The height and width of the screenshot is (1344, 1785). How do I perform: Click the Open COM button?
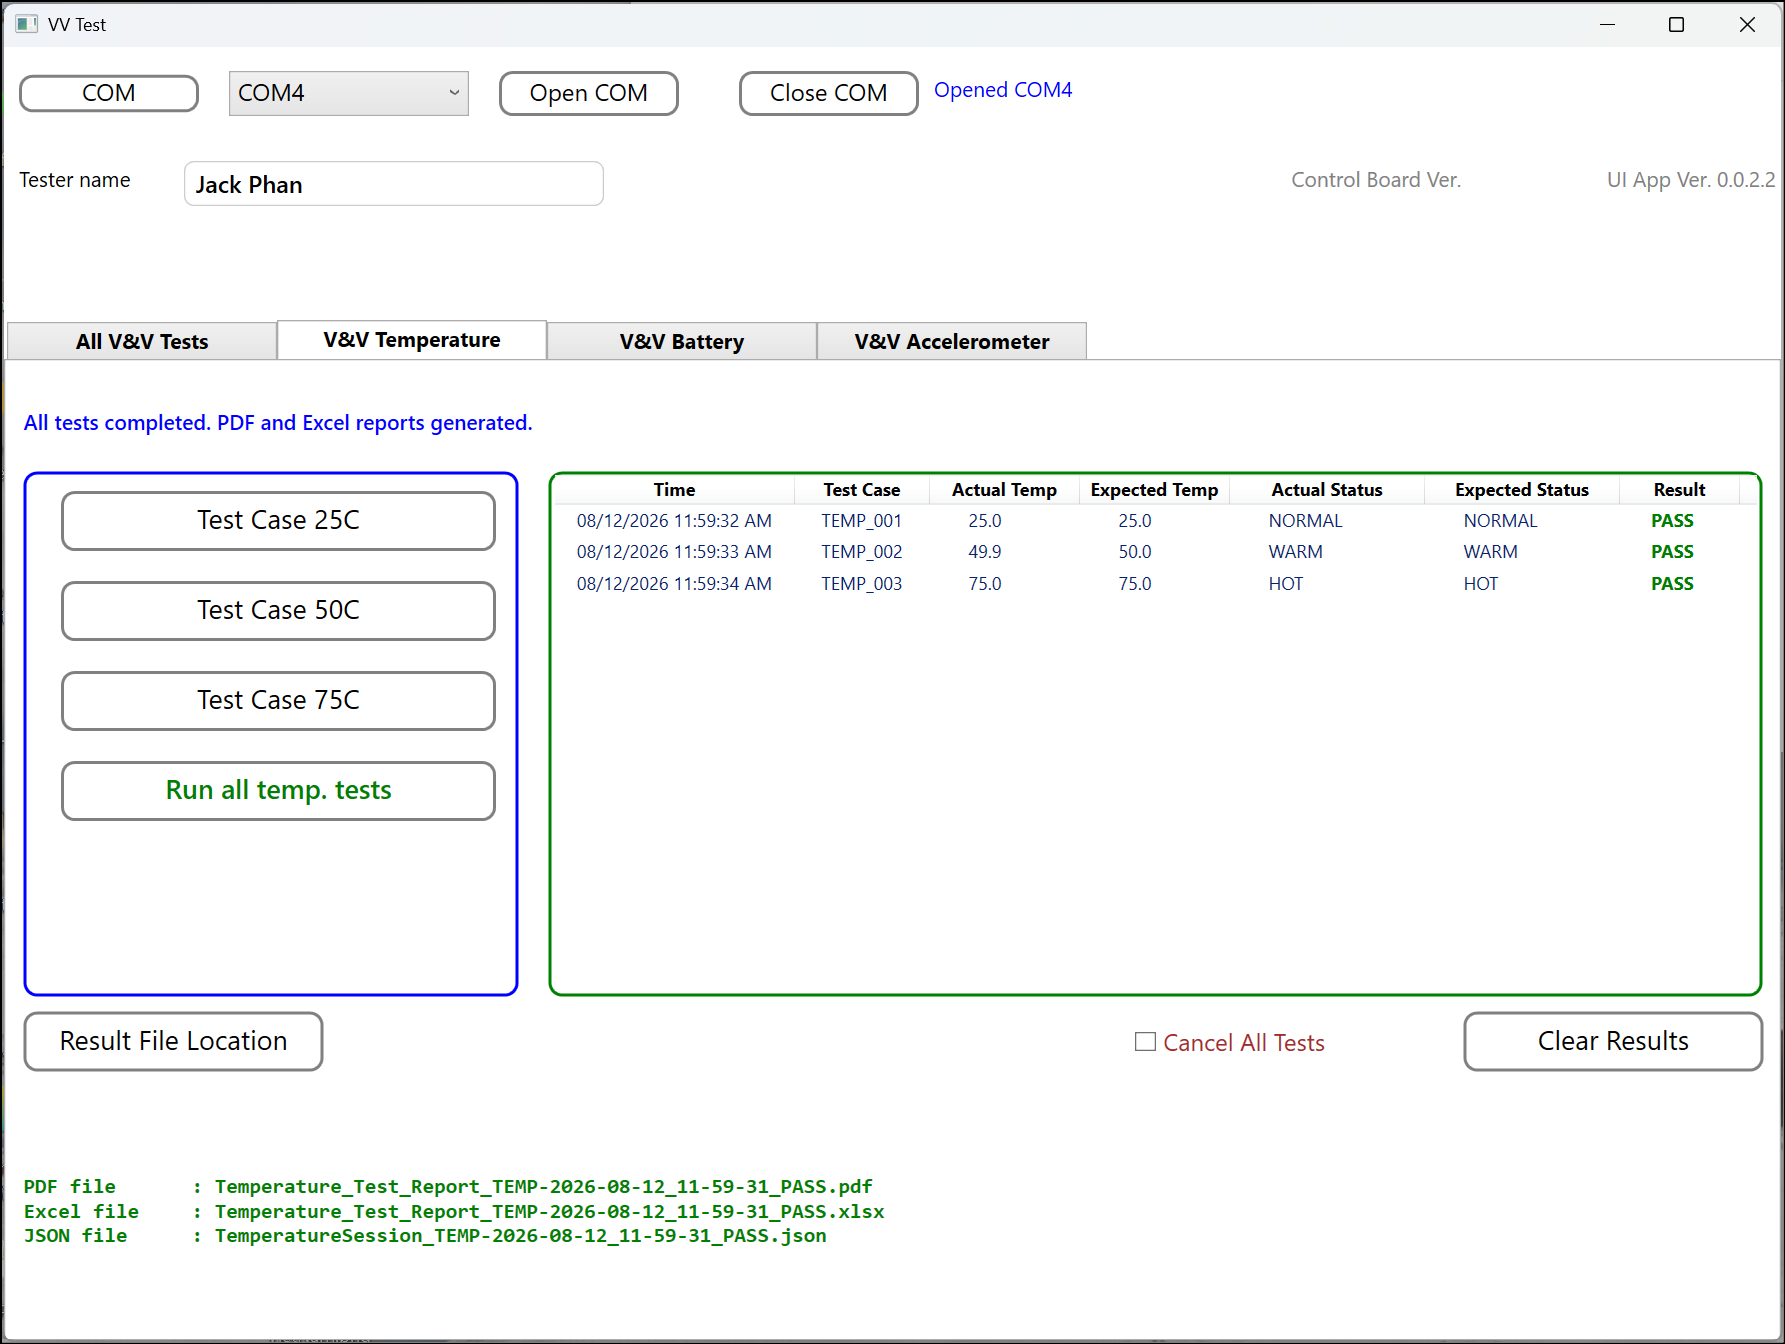pyautogui.click(x=589, y=93)
